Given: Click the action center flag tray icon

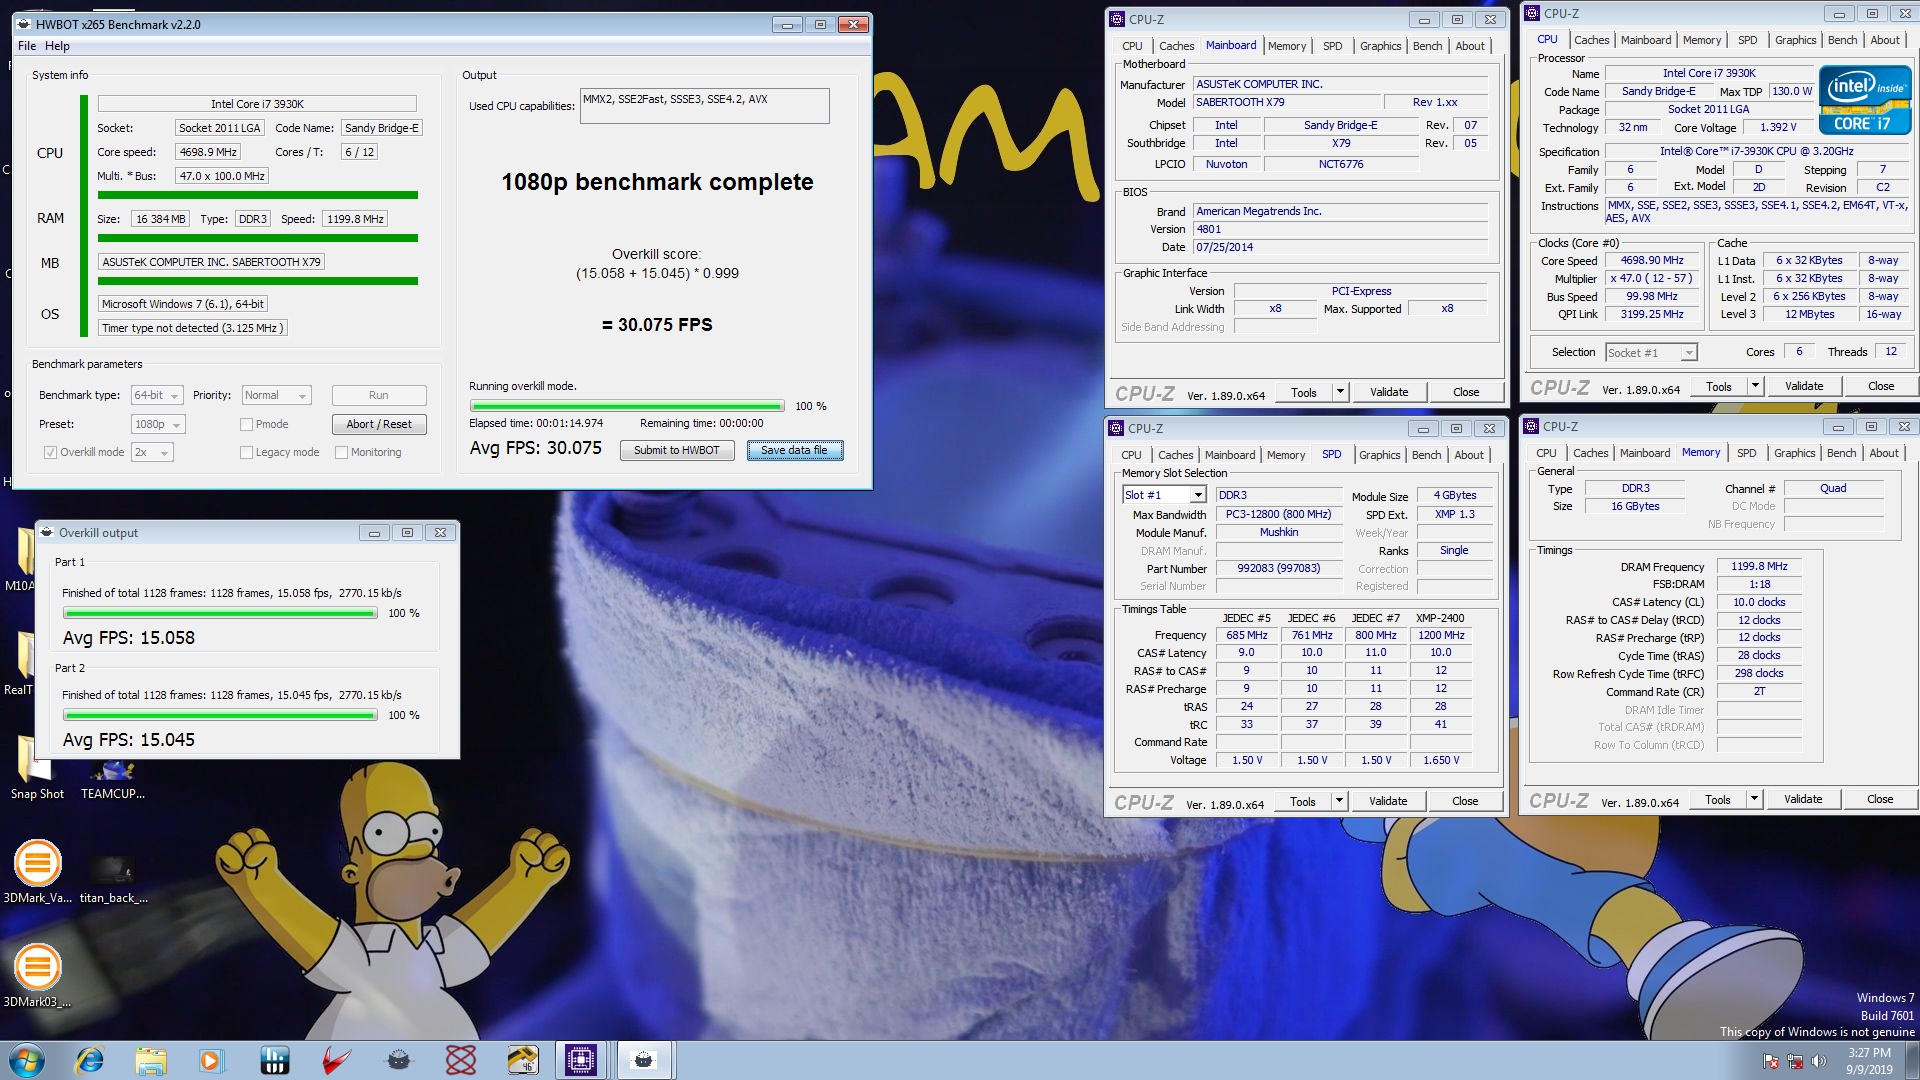Looking at the screenshot, I should [x=1771, y=1061].
